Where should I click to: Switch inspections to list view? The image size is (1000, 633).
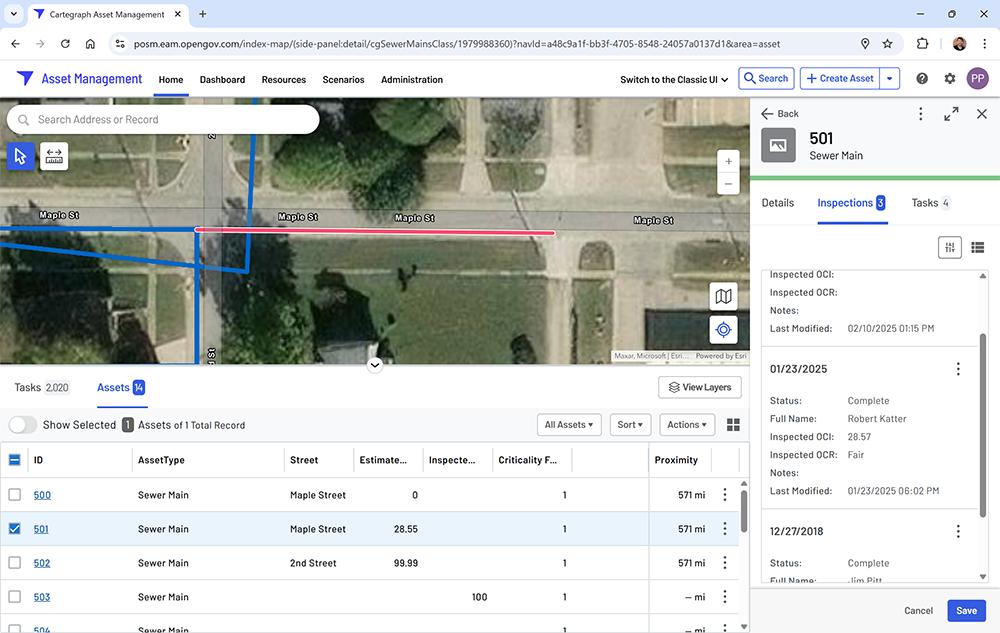977,247
